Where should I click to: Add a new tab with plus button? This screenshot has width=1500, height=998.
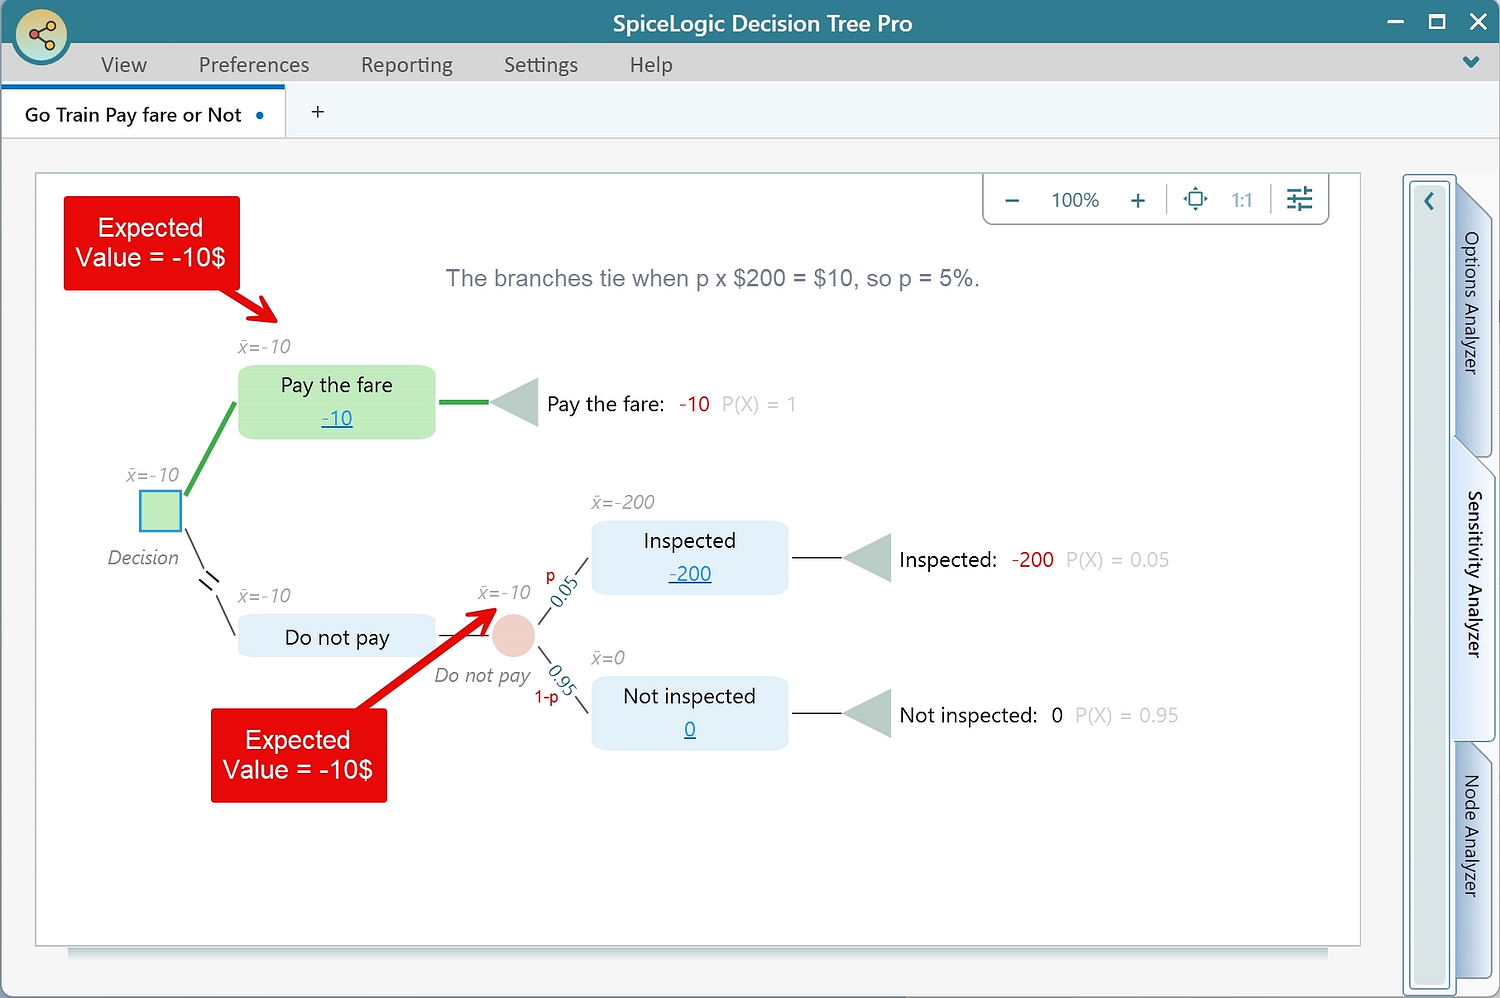click(x=318, y=112)
